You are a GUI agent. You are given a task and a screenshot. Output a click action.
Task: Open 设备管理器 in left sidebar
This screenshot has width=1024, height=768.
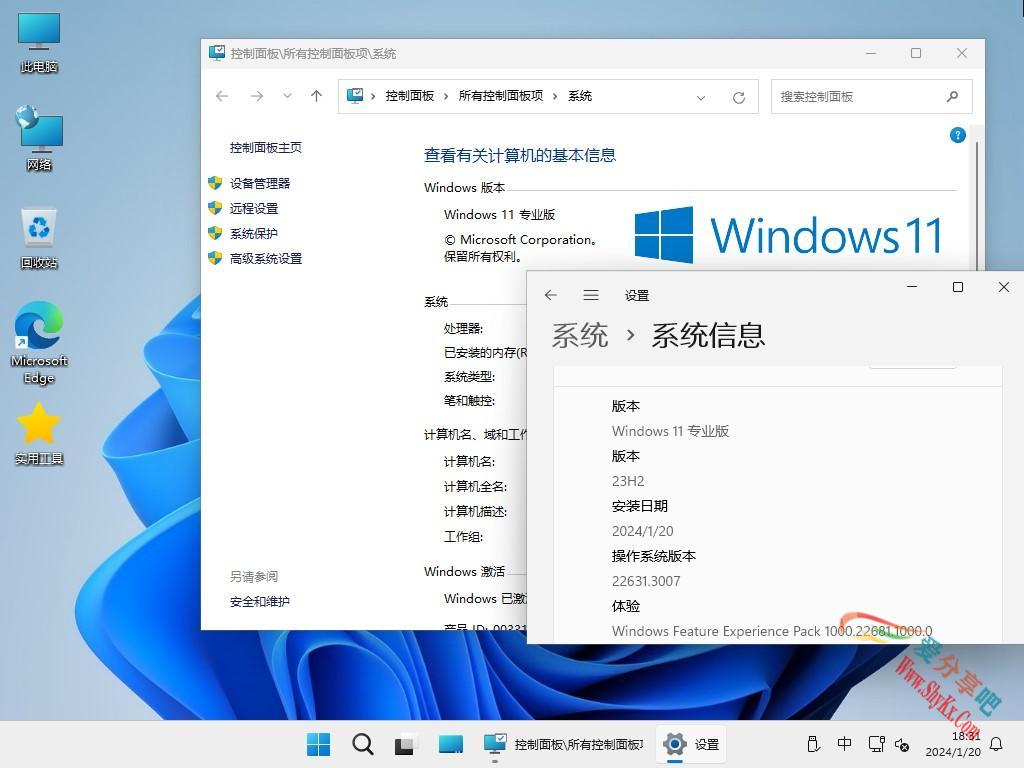pyautogui.click(x=260, y=184)
